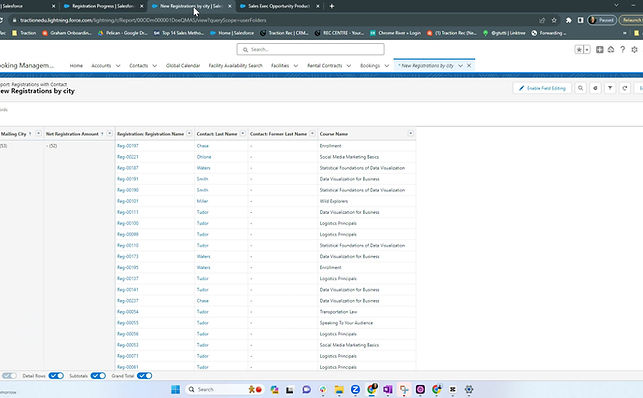Screen dimensions: 643x398
Task: Open Chrome side panel icon
Action: pos(580,20)
